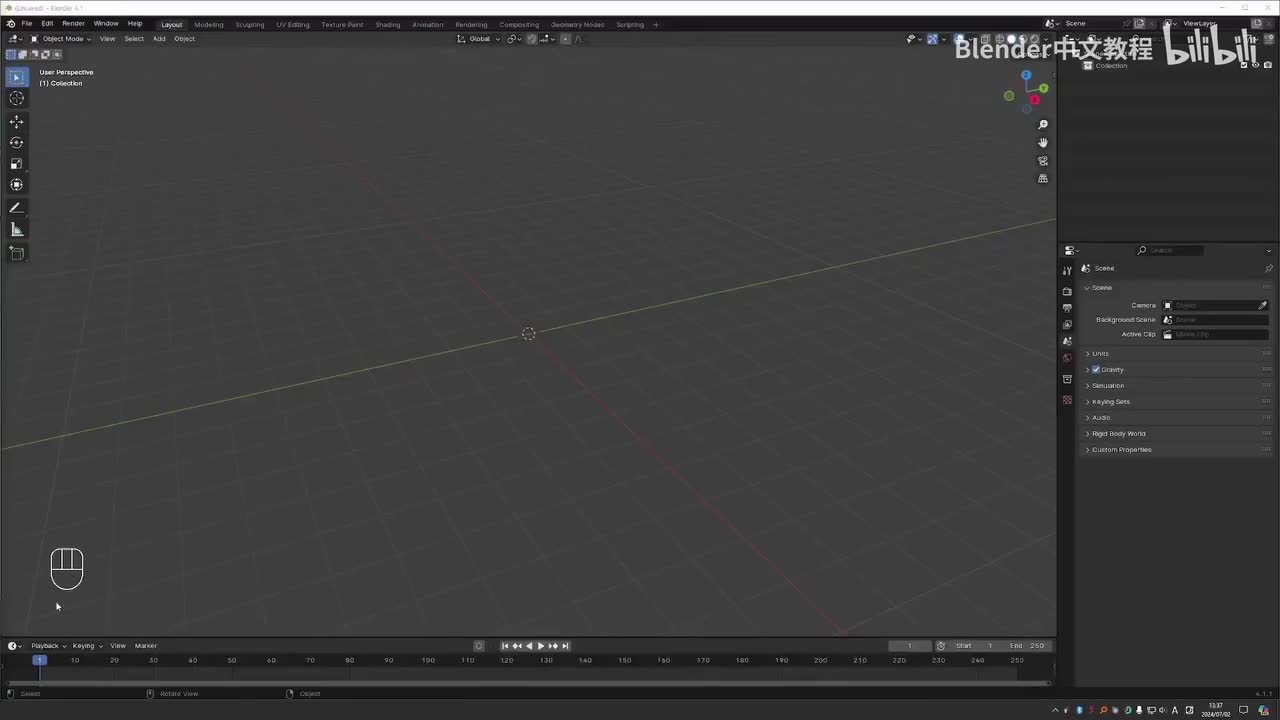This screenshot has width=1280, height=720.
Task: Toggle Collection eye visibility in outliner
Action: 1255,65
